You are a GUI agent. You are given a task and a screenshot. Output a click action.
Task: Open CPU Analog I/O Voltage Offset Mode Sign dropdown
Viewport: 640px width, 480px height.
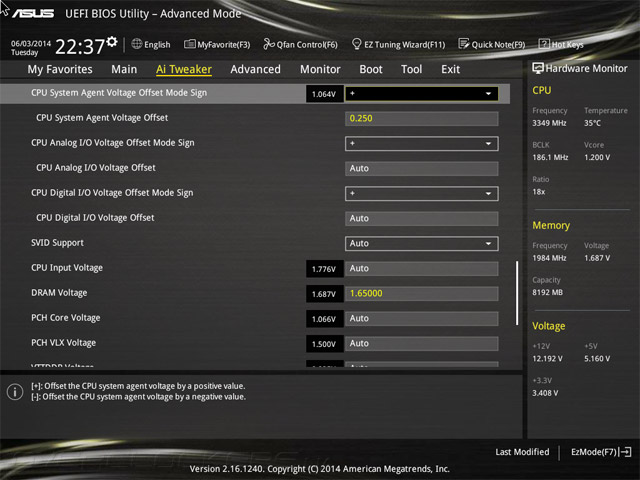422,144
